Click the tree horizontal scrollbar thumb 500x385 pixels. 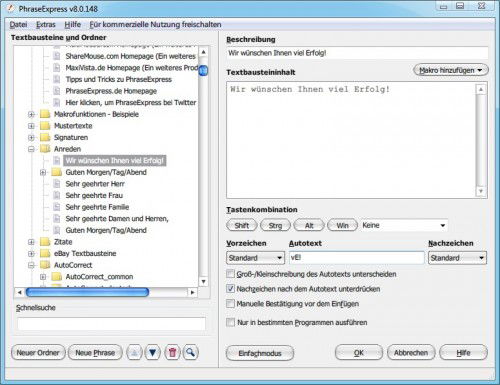point(87,292)
